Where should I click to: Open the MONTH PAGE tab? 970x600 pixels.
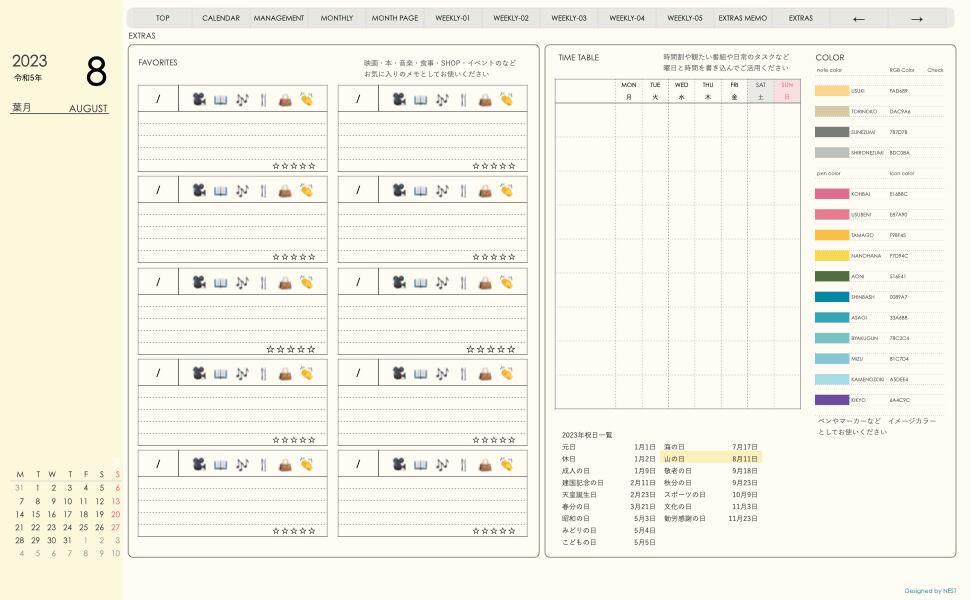(395, 18)
